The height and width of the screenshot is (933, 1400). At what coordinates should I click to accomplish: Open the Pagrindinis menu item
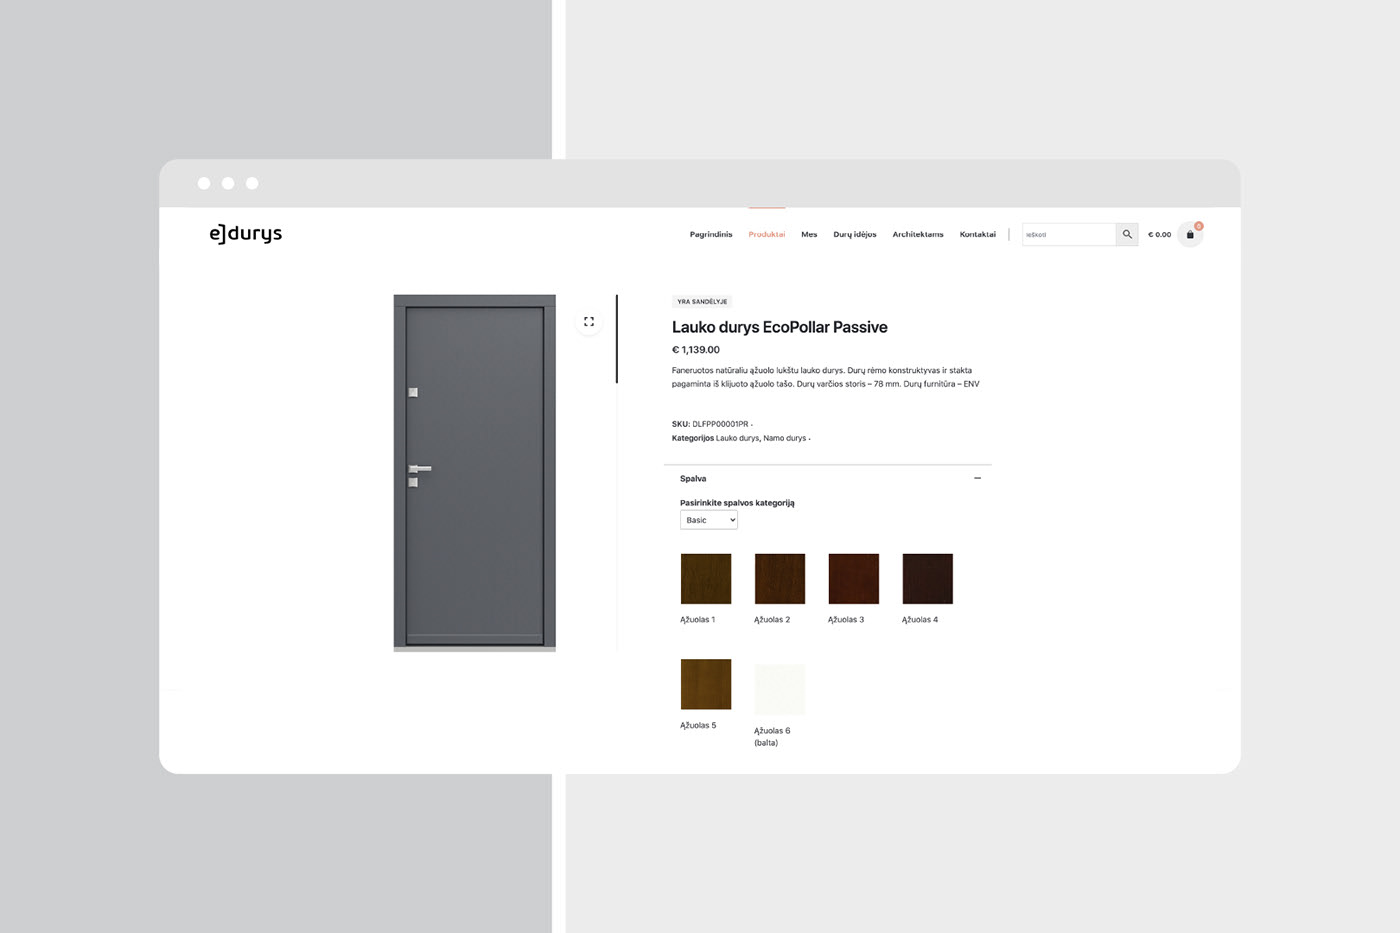pos(711,235)
